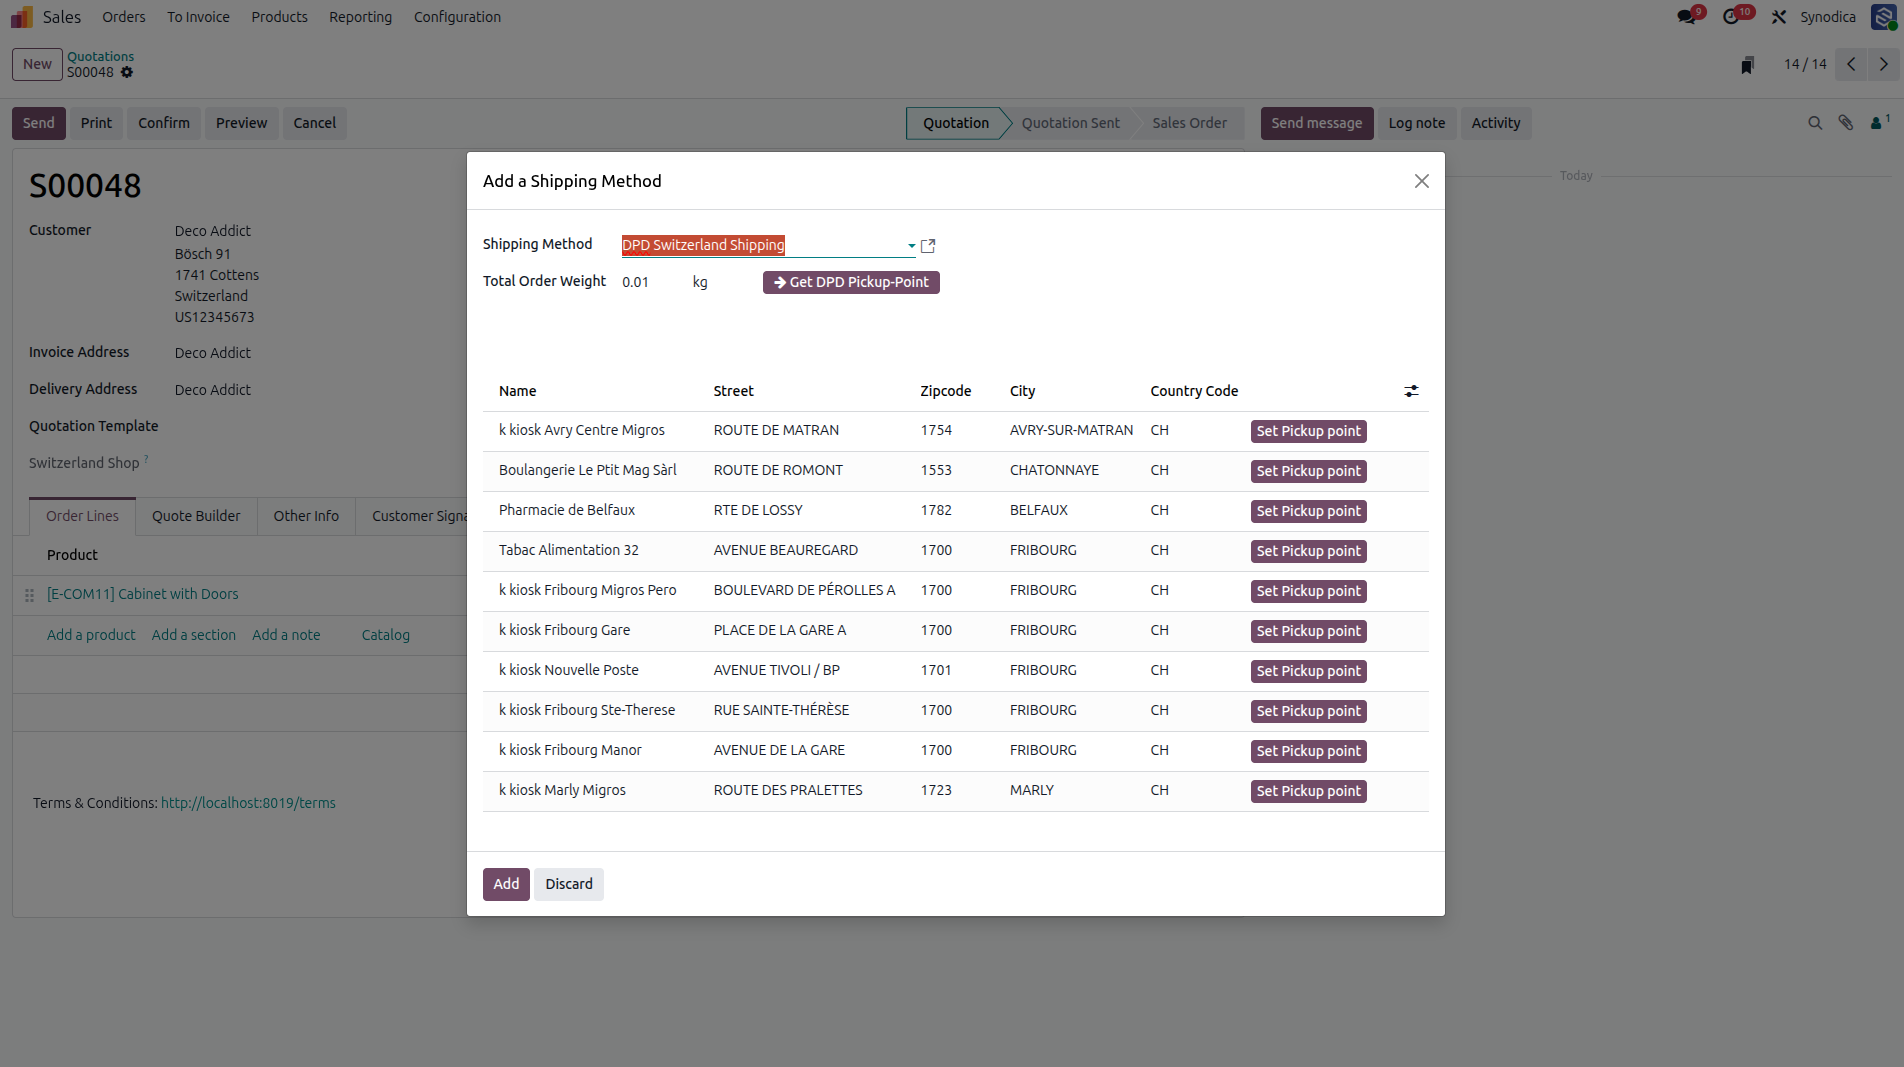Click Log note in chatter
Image resolution: width=1904 pixels, height=1067 pixels.
[1416, 123]
